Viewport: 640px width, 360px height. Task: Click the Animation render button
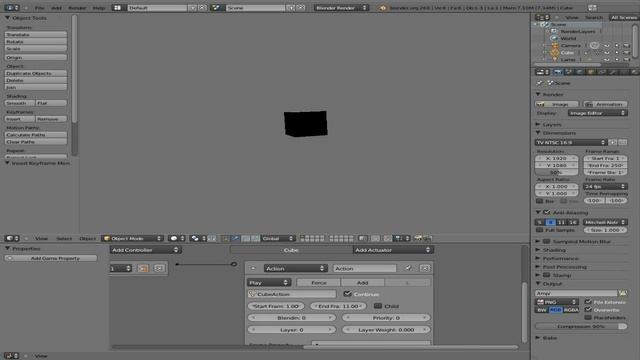[605, 104]
